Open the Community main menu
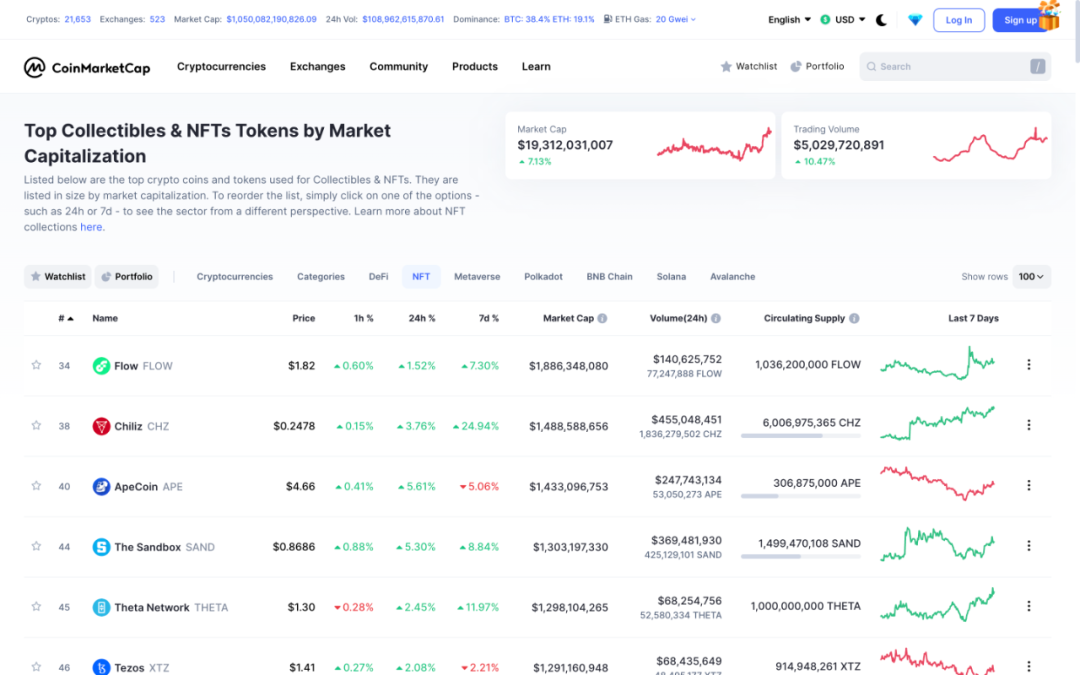The height and width of the screenshot is (675, 1080). tap(398, 67)
